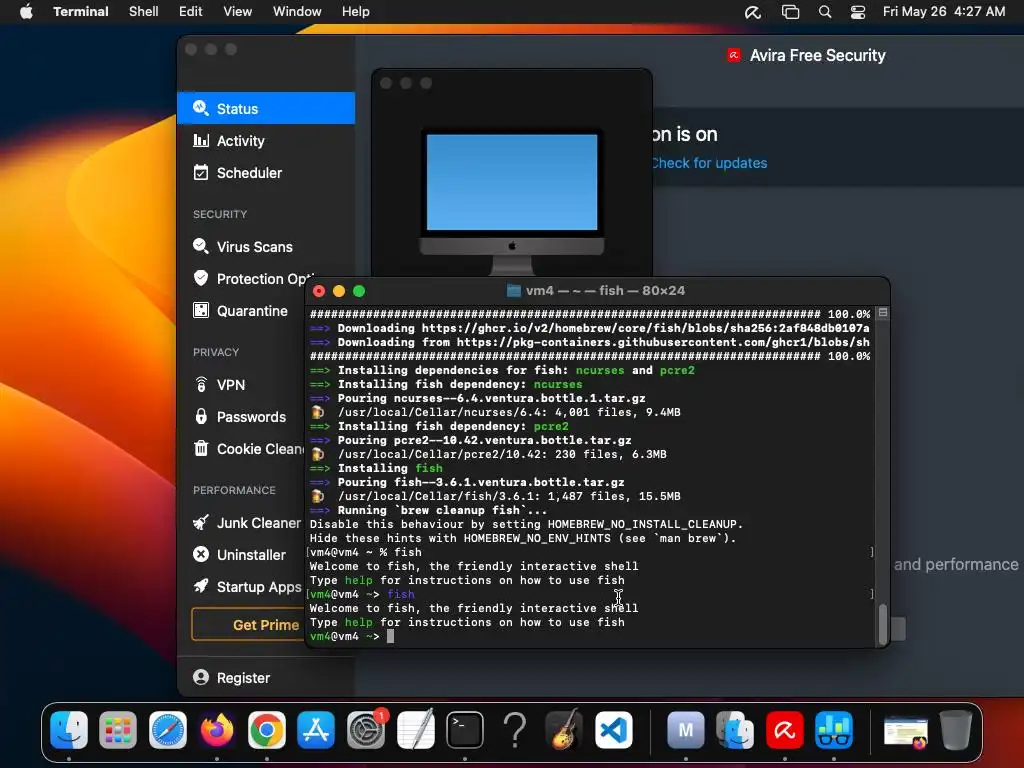Click the Passwords lock icon

200,417
